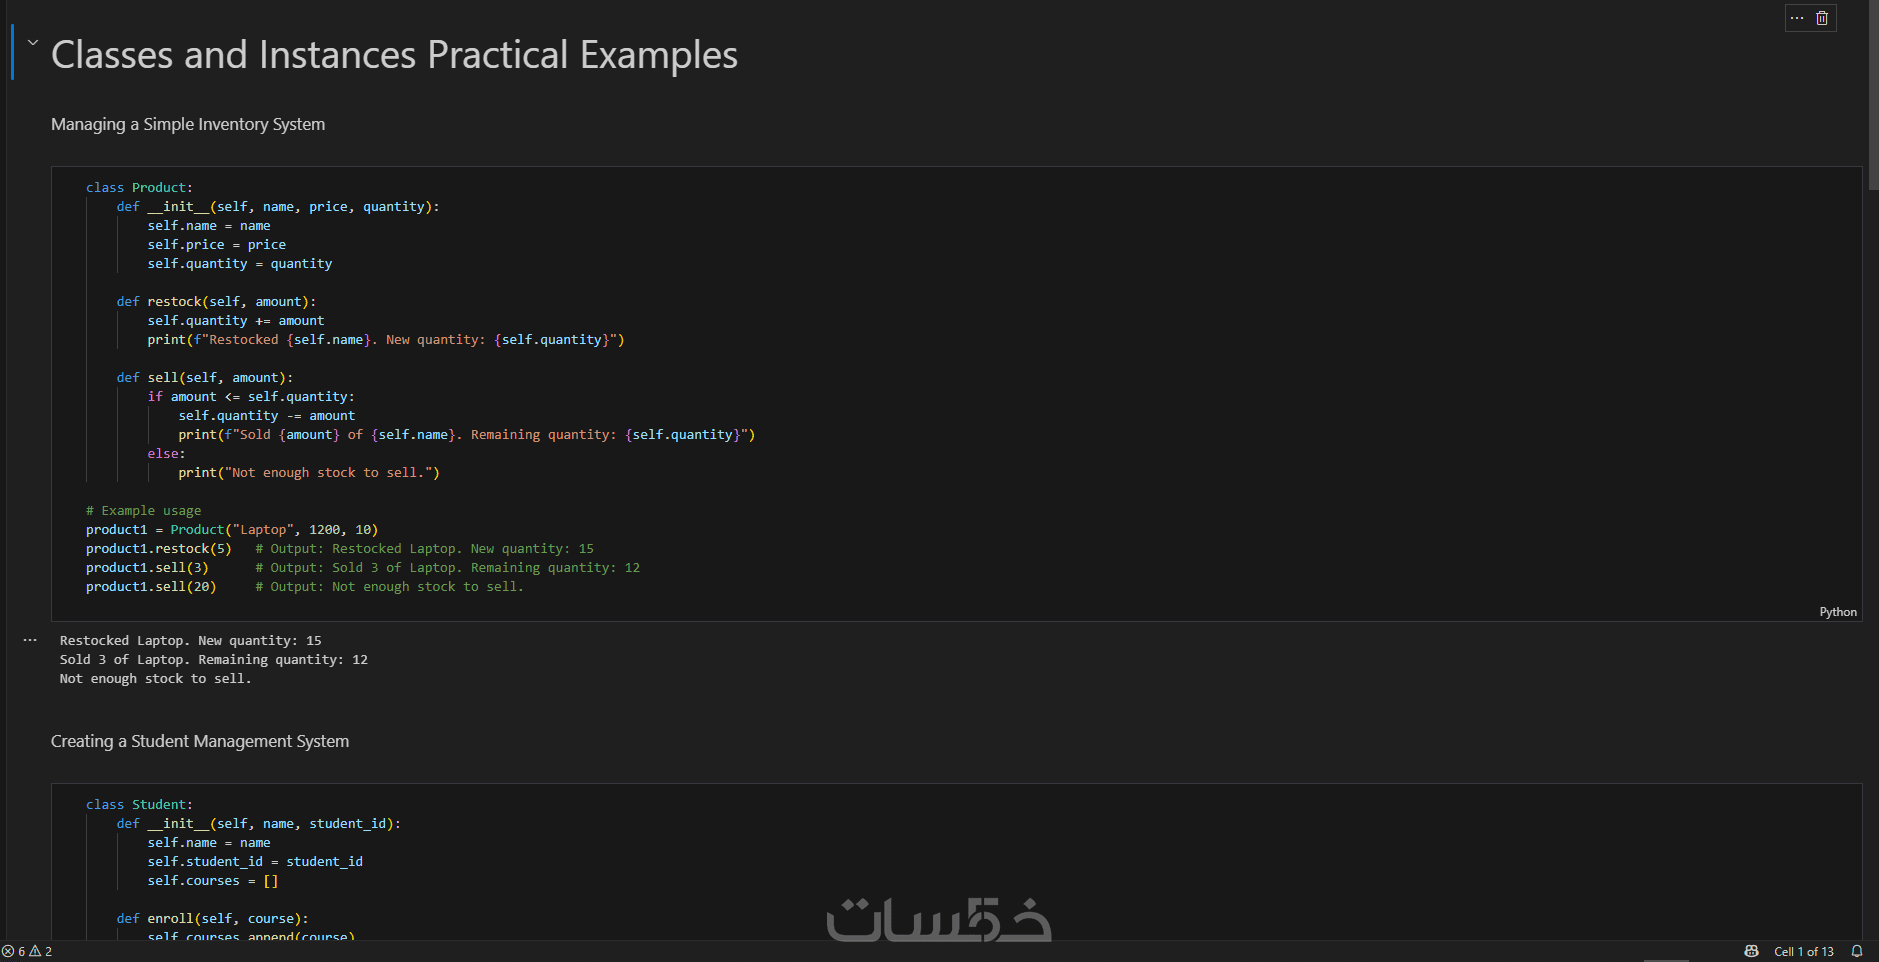Click the warnings count triangle icon
Image resolution: width=1879 pixels, height=962 pixels.
click(35, 951)
